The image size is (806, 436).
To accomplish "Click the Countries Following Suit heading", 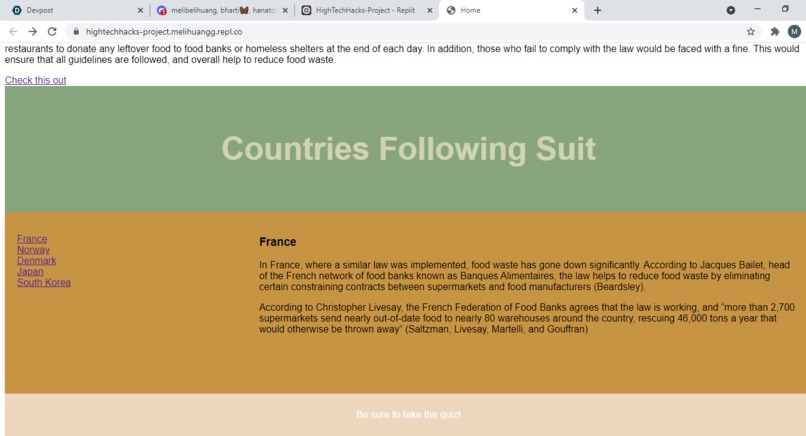I will pos(409,149).
